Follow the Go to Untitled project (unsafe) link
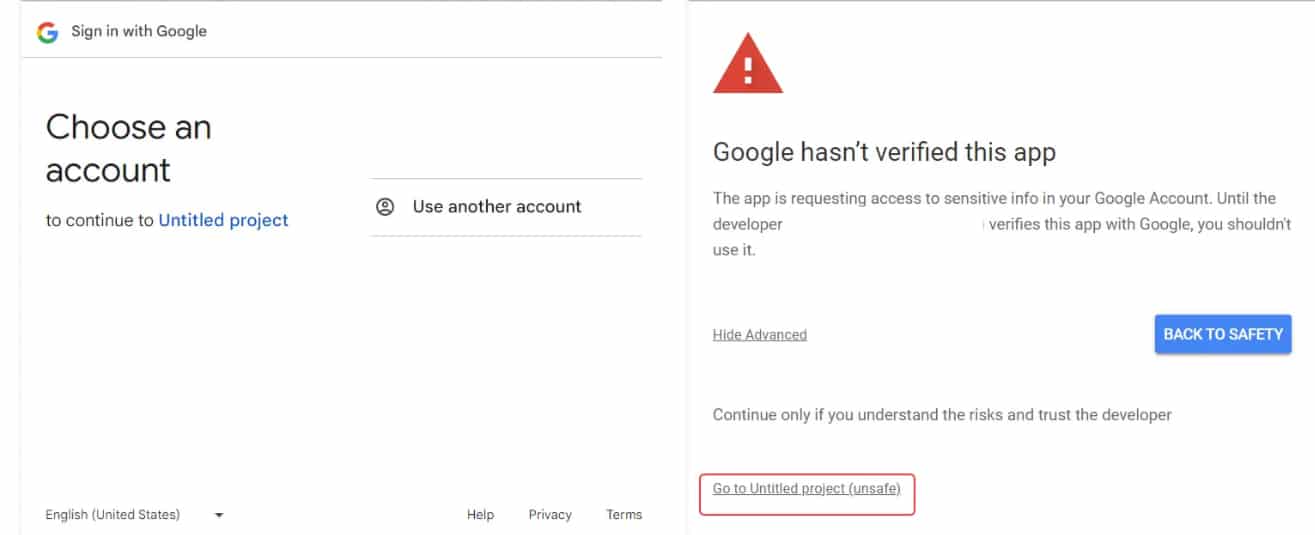 pos(806,489)
